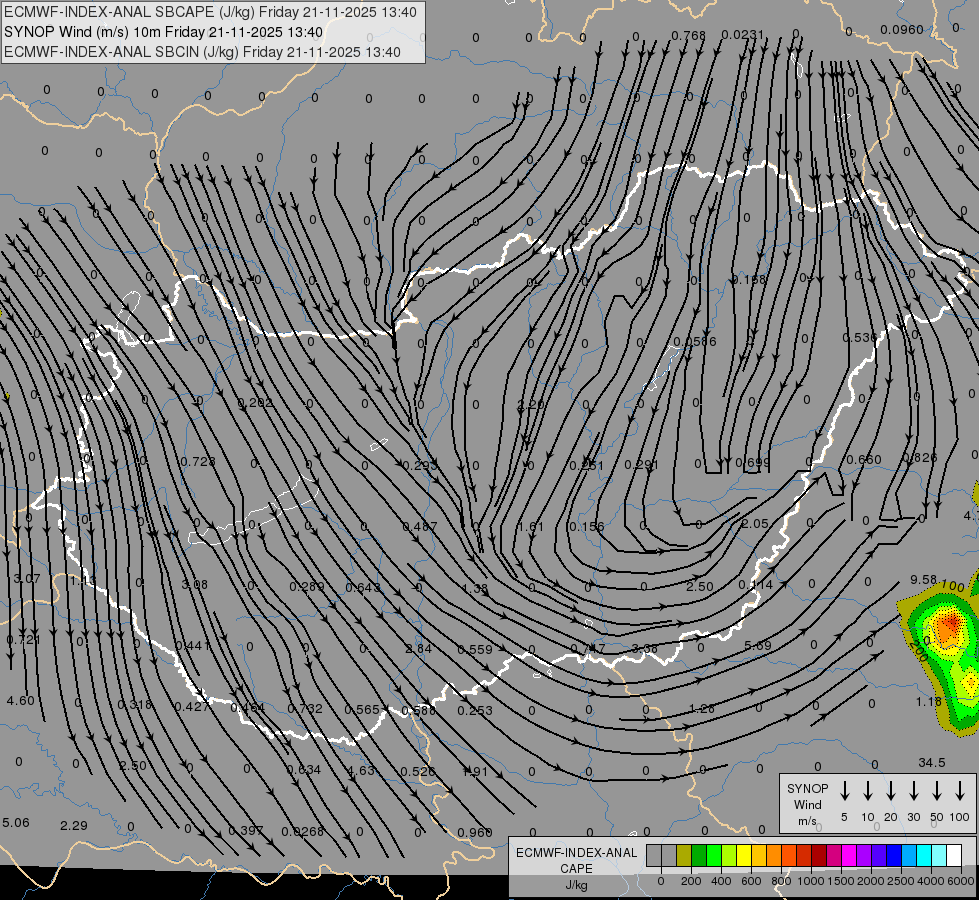
Task: Click the ECMWF-INDEX-ANAL SBCIN title line
Action: pyautogui.click(x=202, y=52)
